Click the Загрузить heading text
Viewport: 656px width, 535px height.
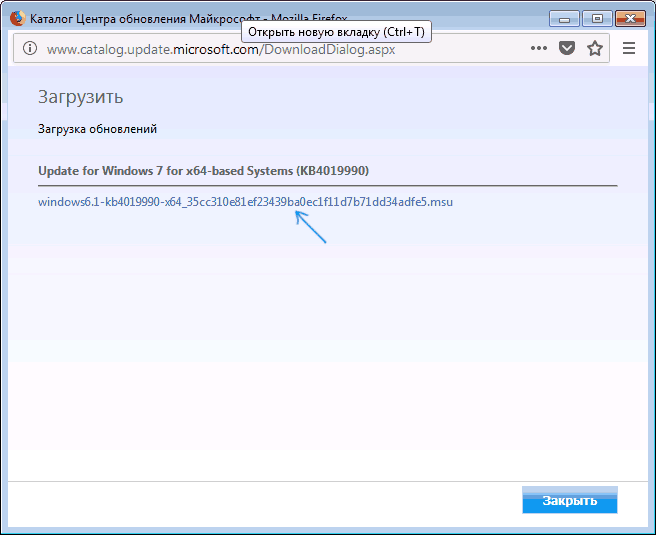[80, 97]
